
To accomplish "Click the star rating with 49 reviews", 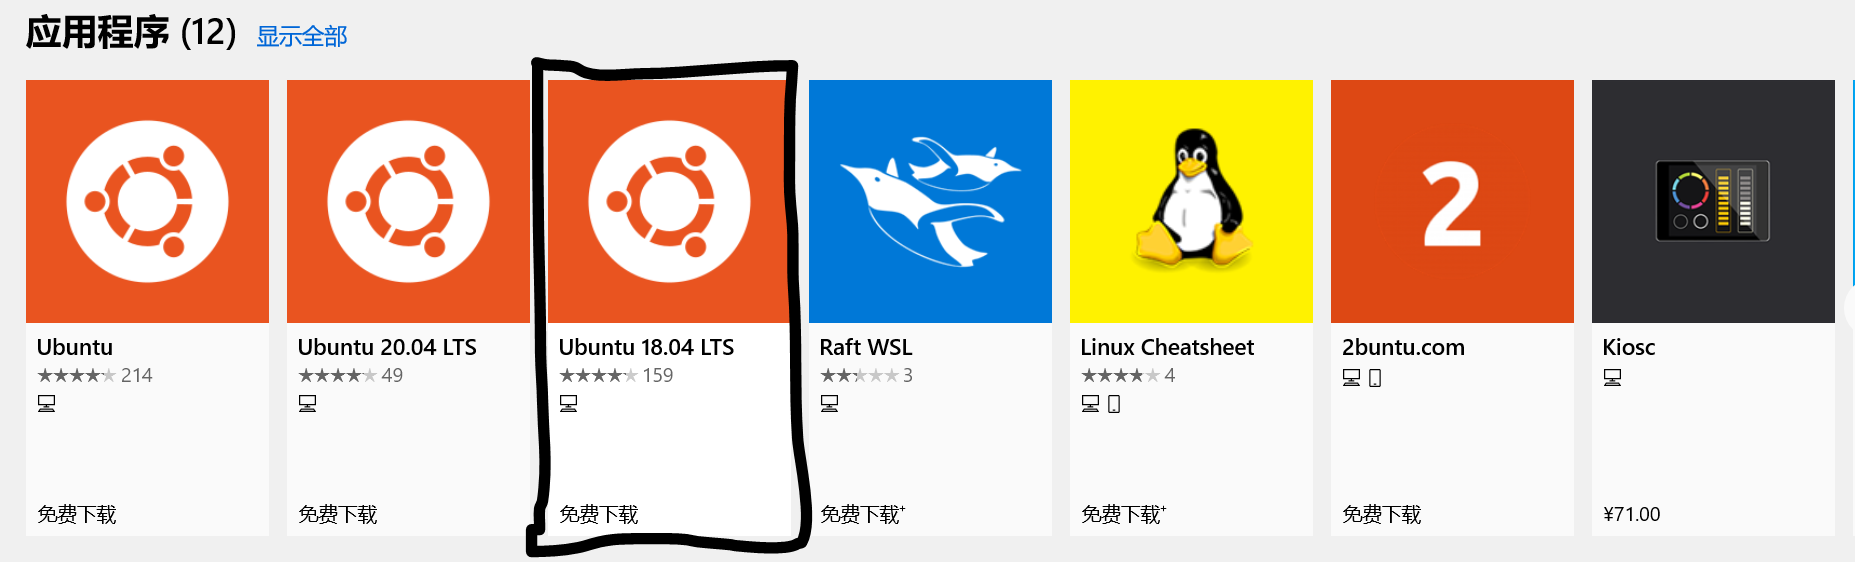I will pos(350,375).
